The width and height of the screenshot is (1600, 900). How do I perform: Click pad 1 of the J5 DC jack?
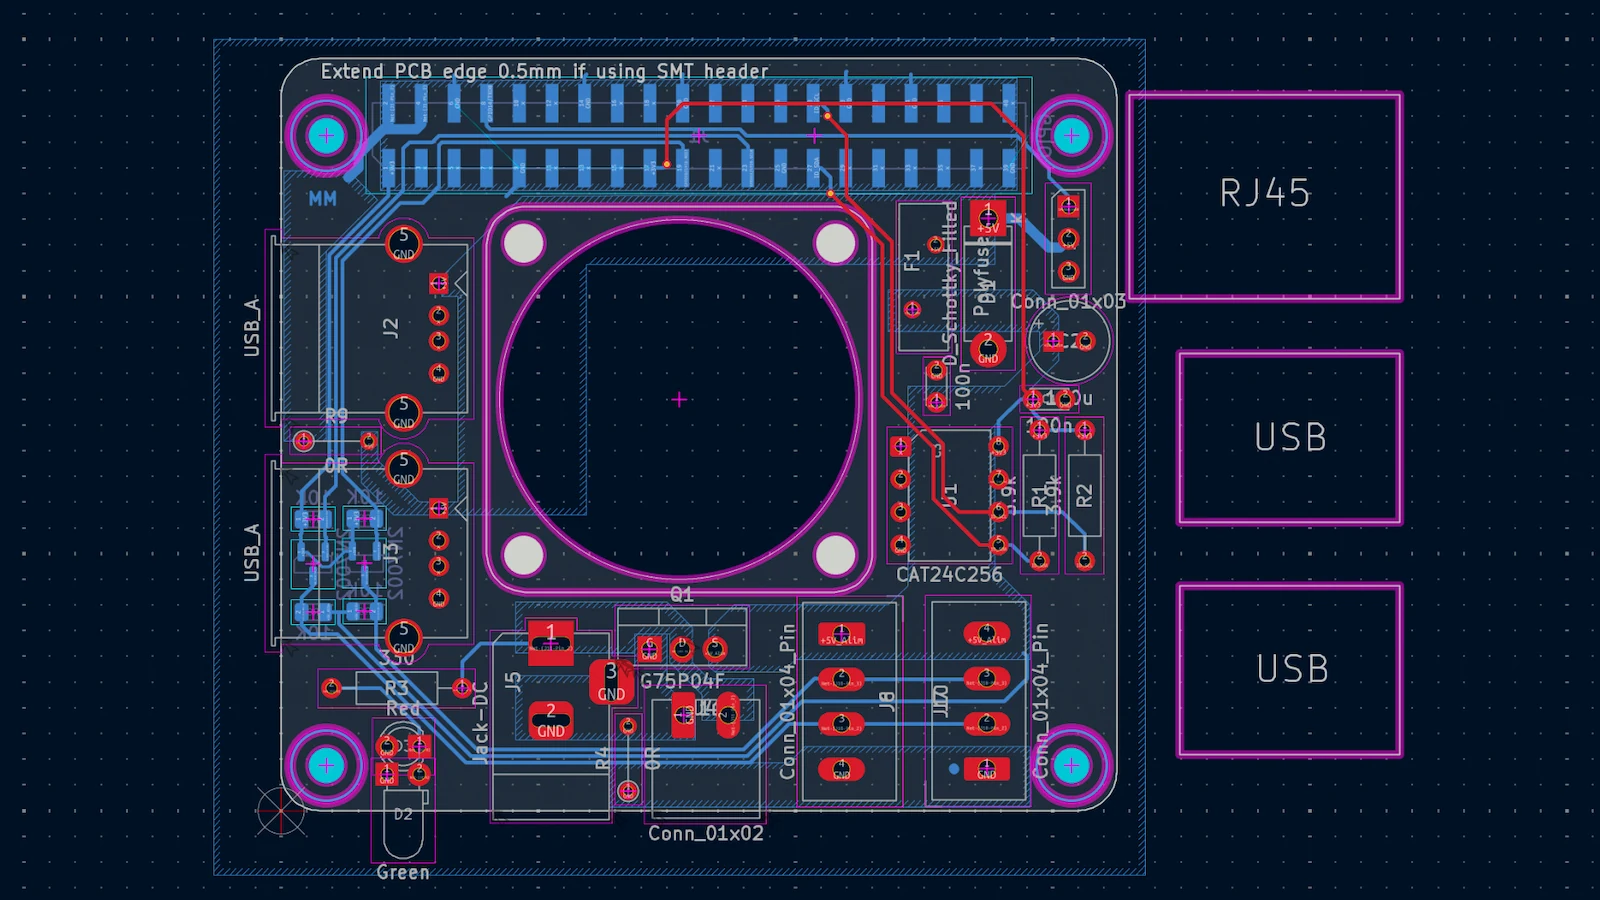tap(550, 641)
